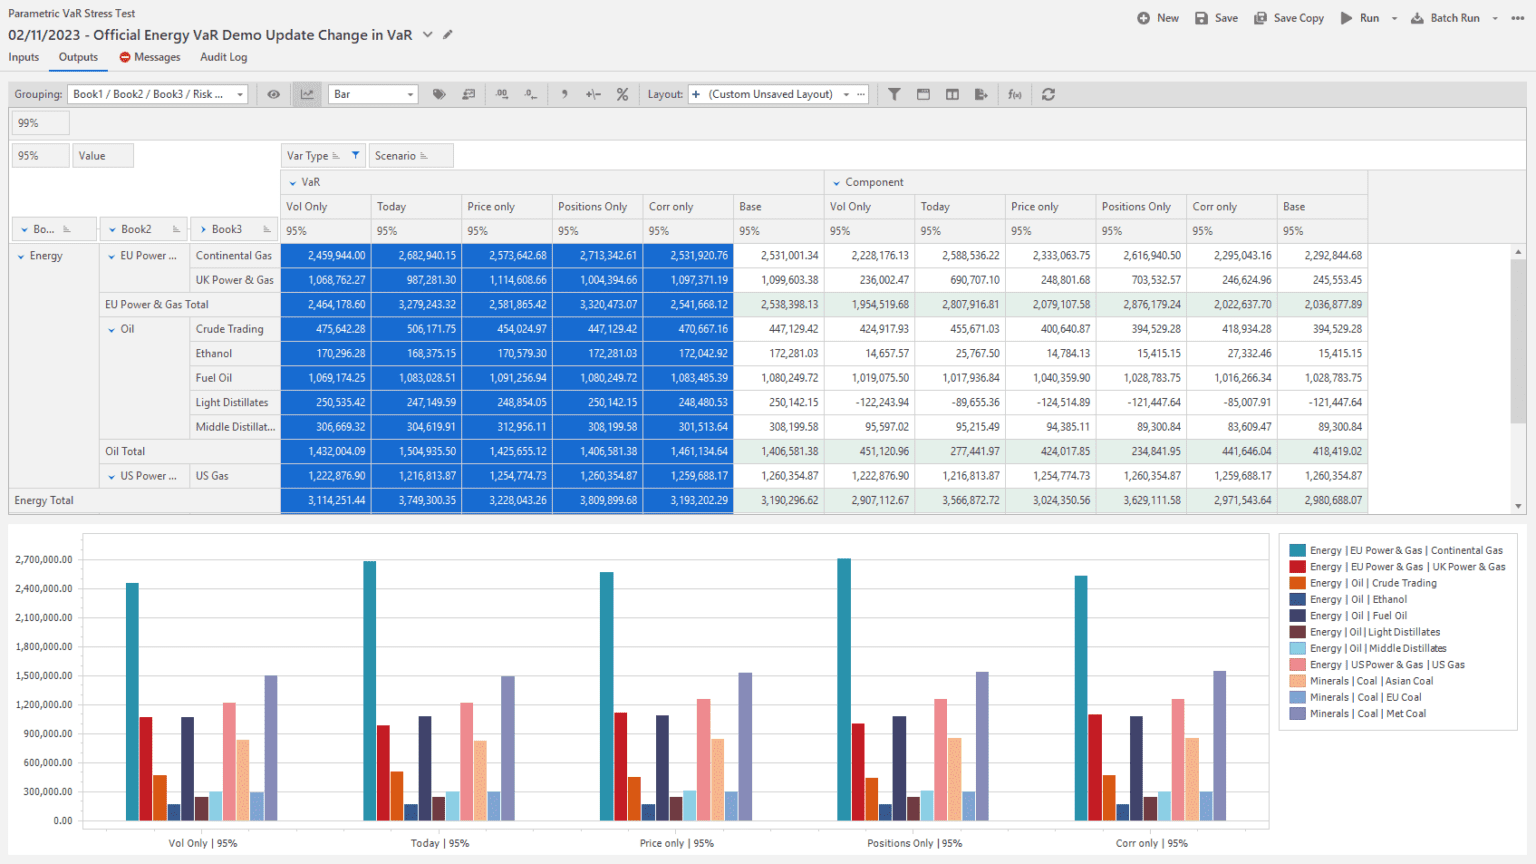Toggle the eye visibility icon
The width and height of the screenshot is (1536, 864).
coord(273,94)
